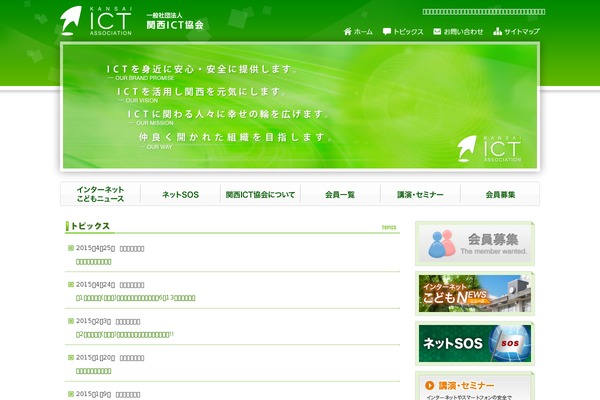This screenshot has width=600, height=400.
Task: Open topic link under 2015 4/24 entry
Action: coord(135,298)
